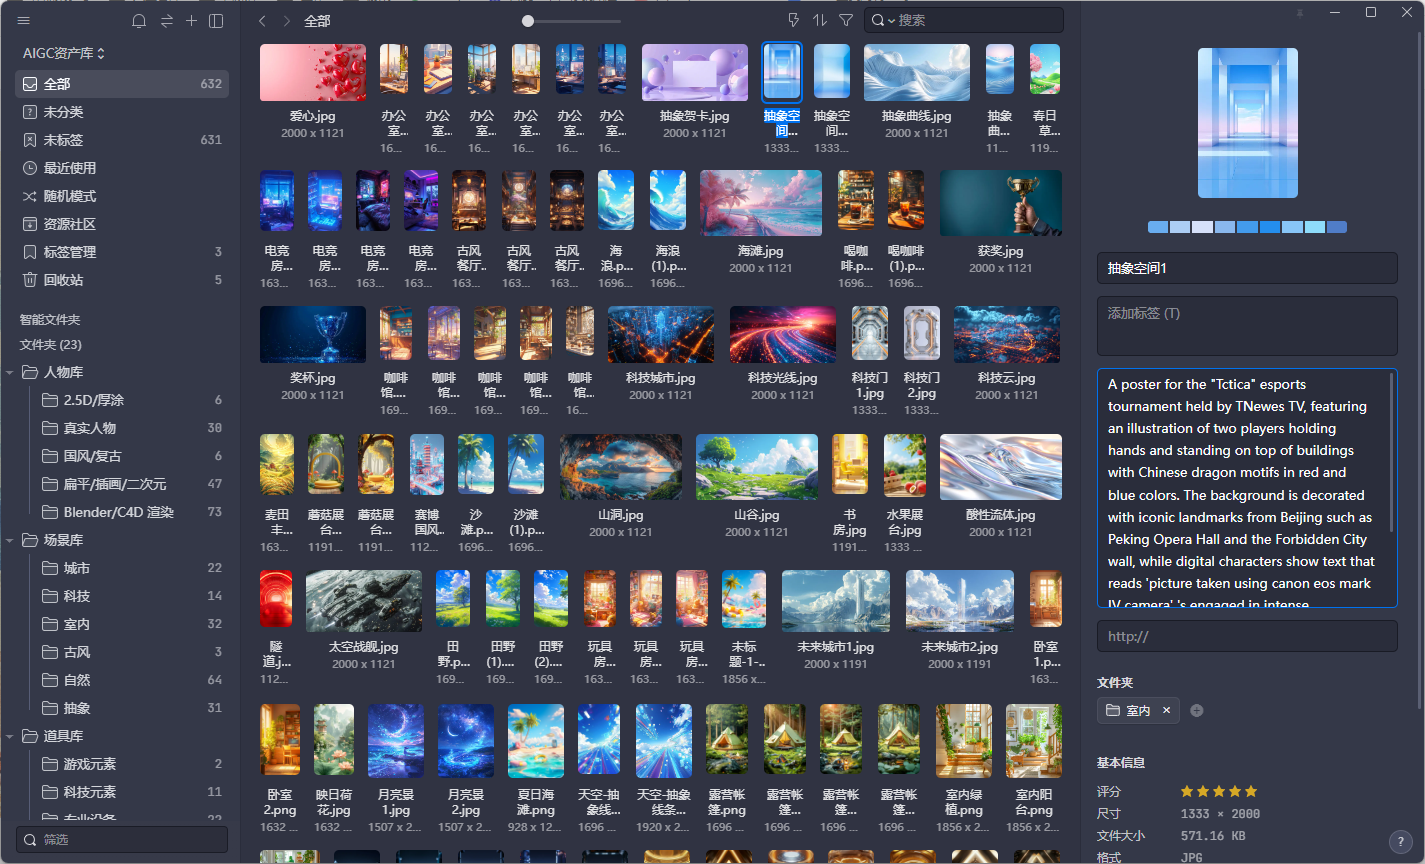
Task: Collapse the 人物库 folder group
Action: point(9,372)
